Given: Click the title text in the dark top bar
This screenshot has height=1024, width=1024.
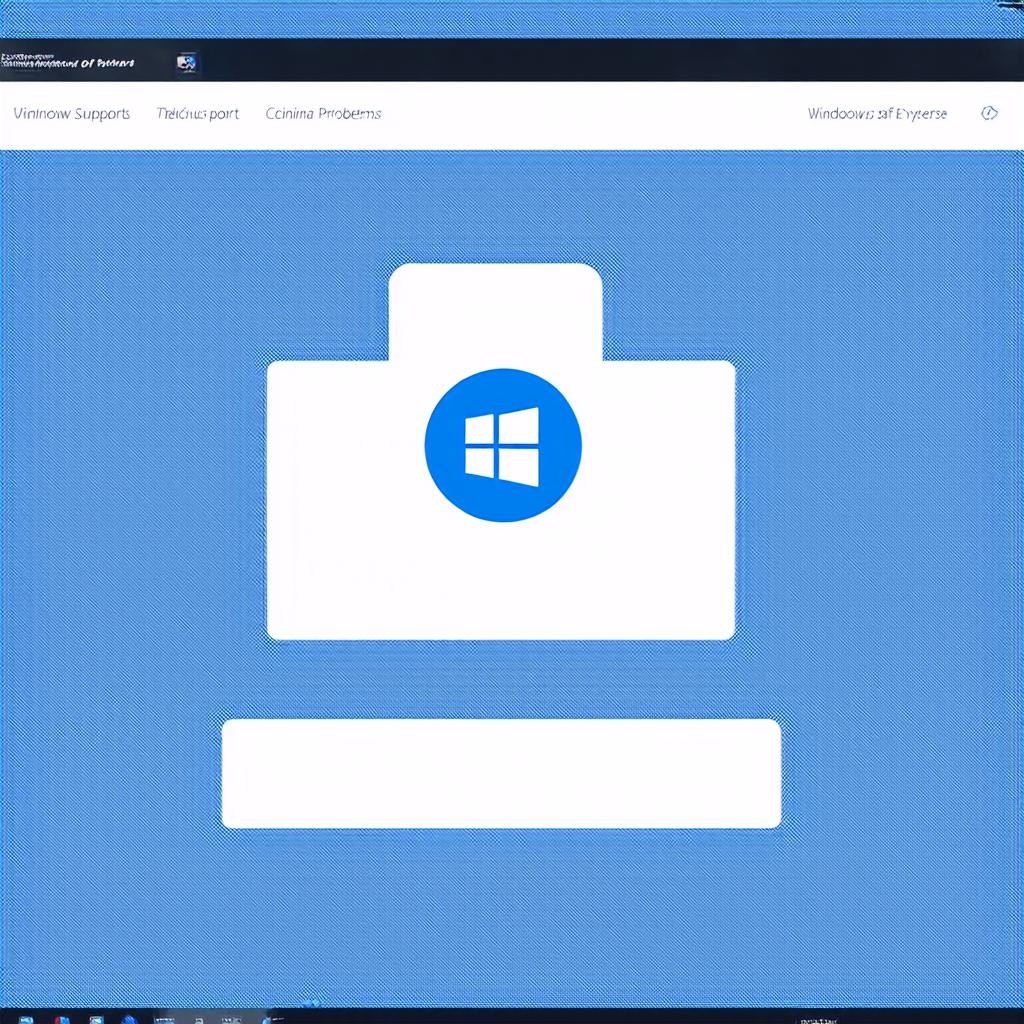Looking at the screenshot, I should 67,61.
